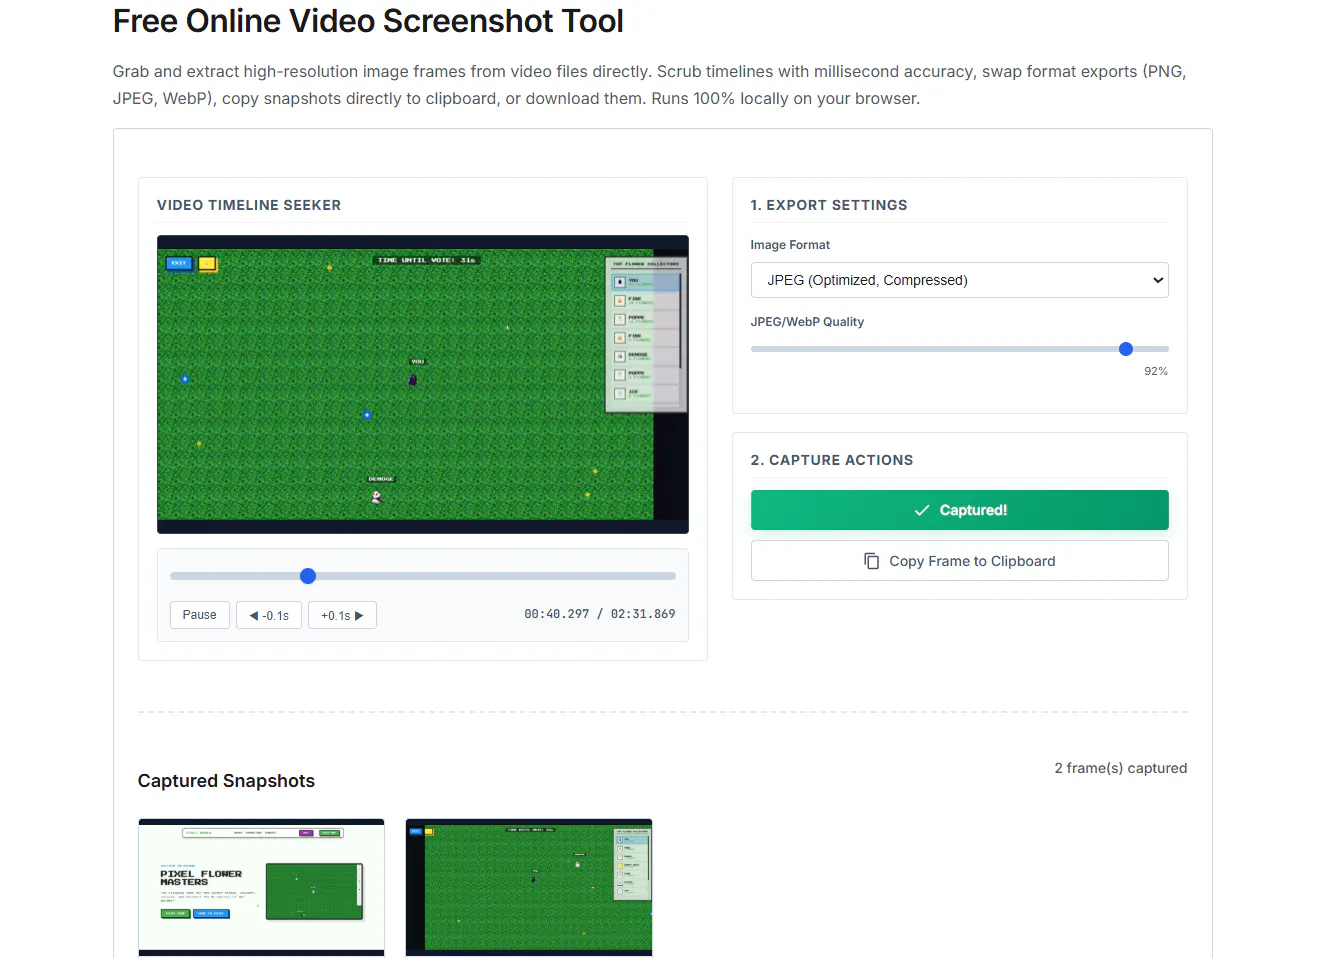Open the Pixel Flower Masters snapshot thumbnail
The width and height of the screenshot is (1327, 958).
(261, 888)
